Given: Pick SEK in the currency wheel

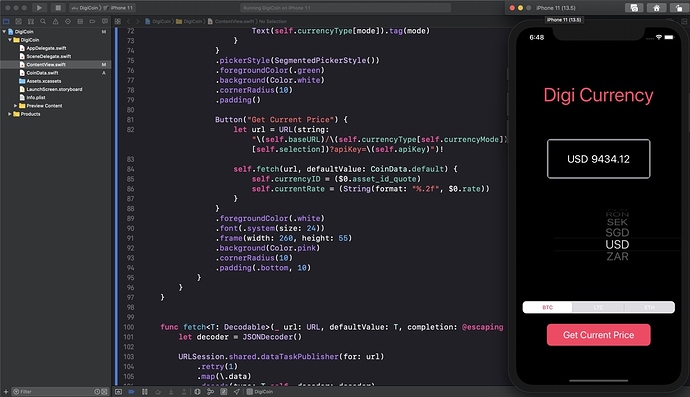Looking at the screenshot, I should pyautogui.click(x=617, y=222).
